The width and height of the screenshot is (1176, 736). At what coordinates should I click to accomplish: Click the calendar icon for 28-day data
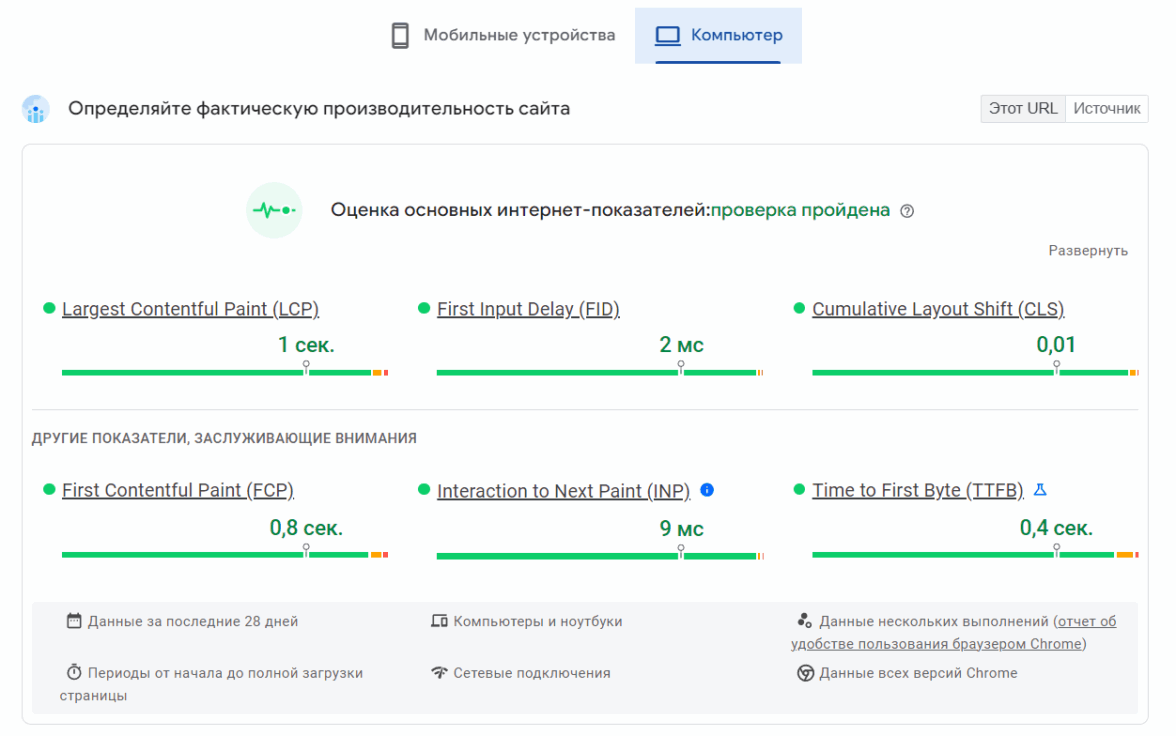[73, 621]
